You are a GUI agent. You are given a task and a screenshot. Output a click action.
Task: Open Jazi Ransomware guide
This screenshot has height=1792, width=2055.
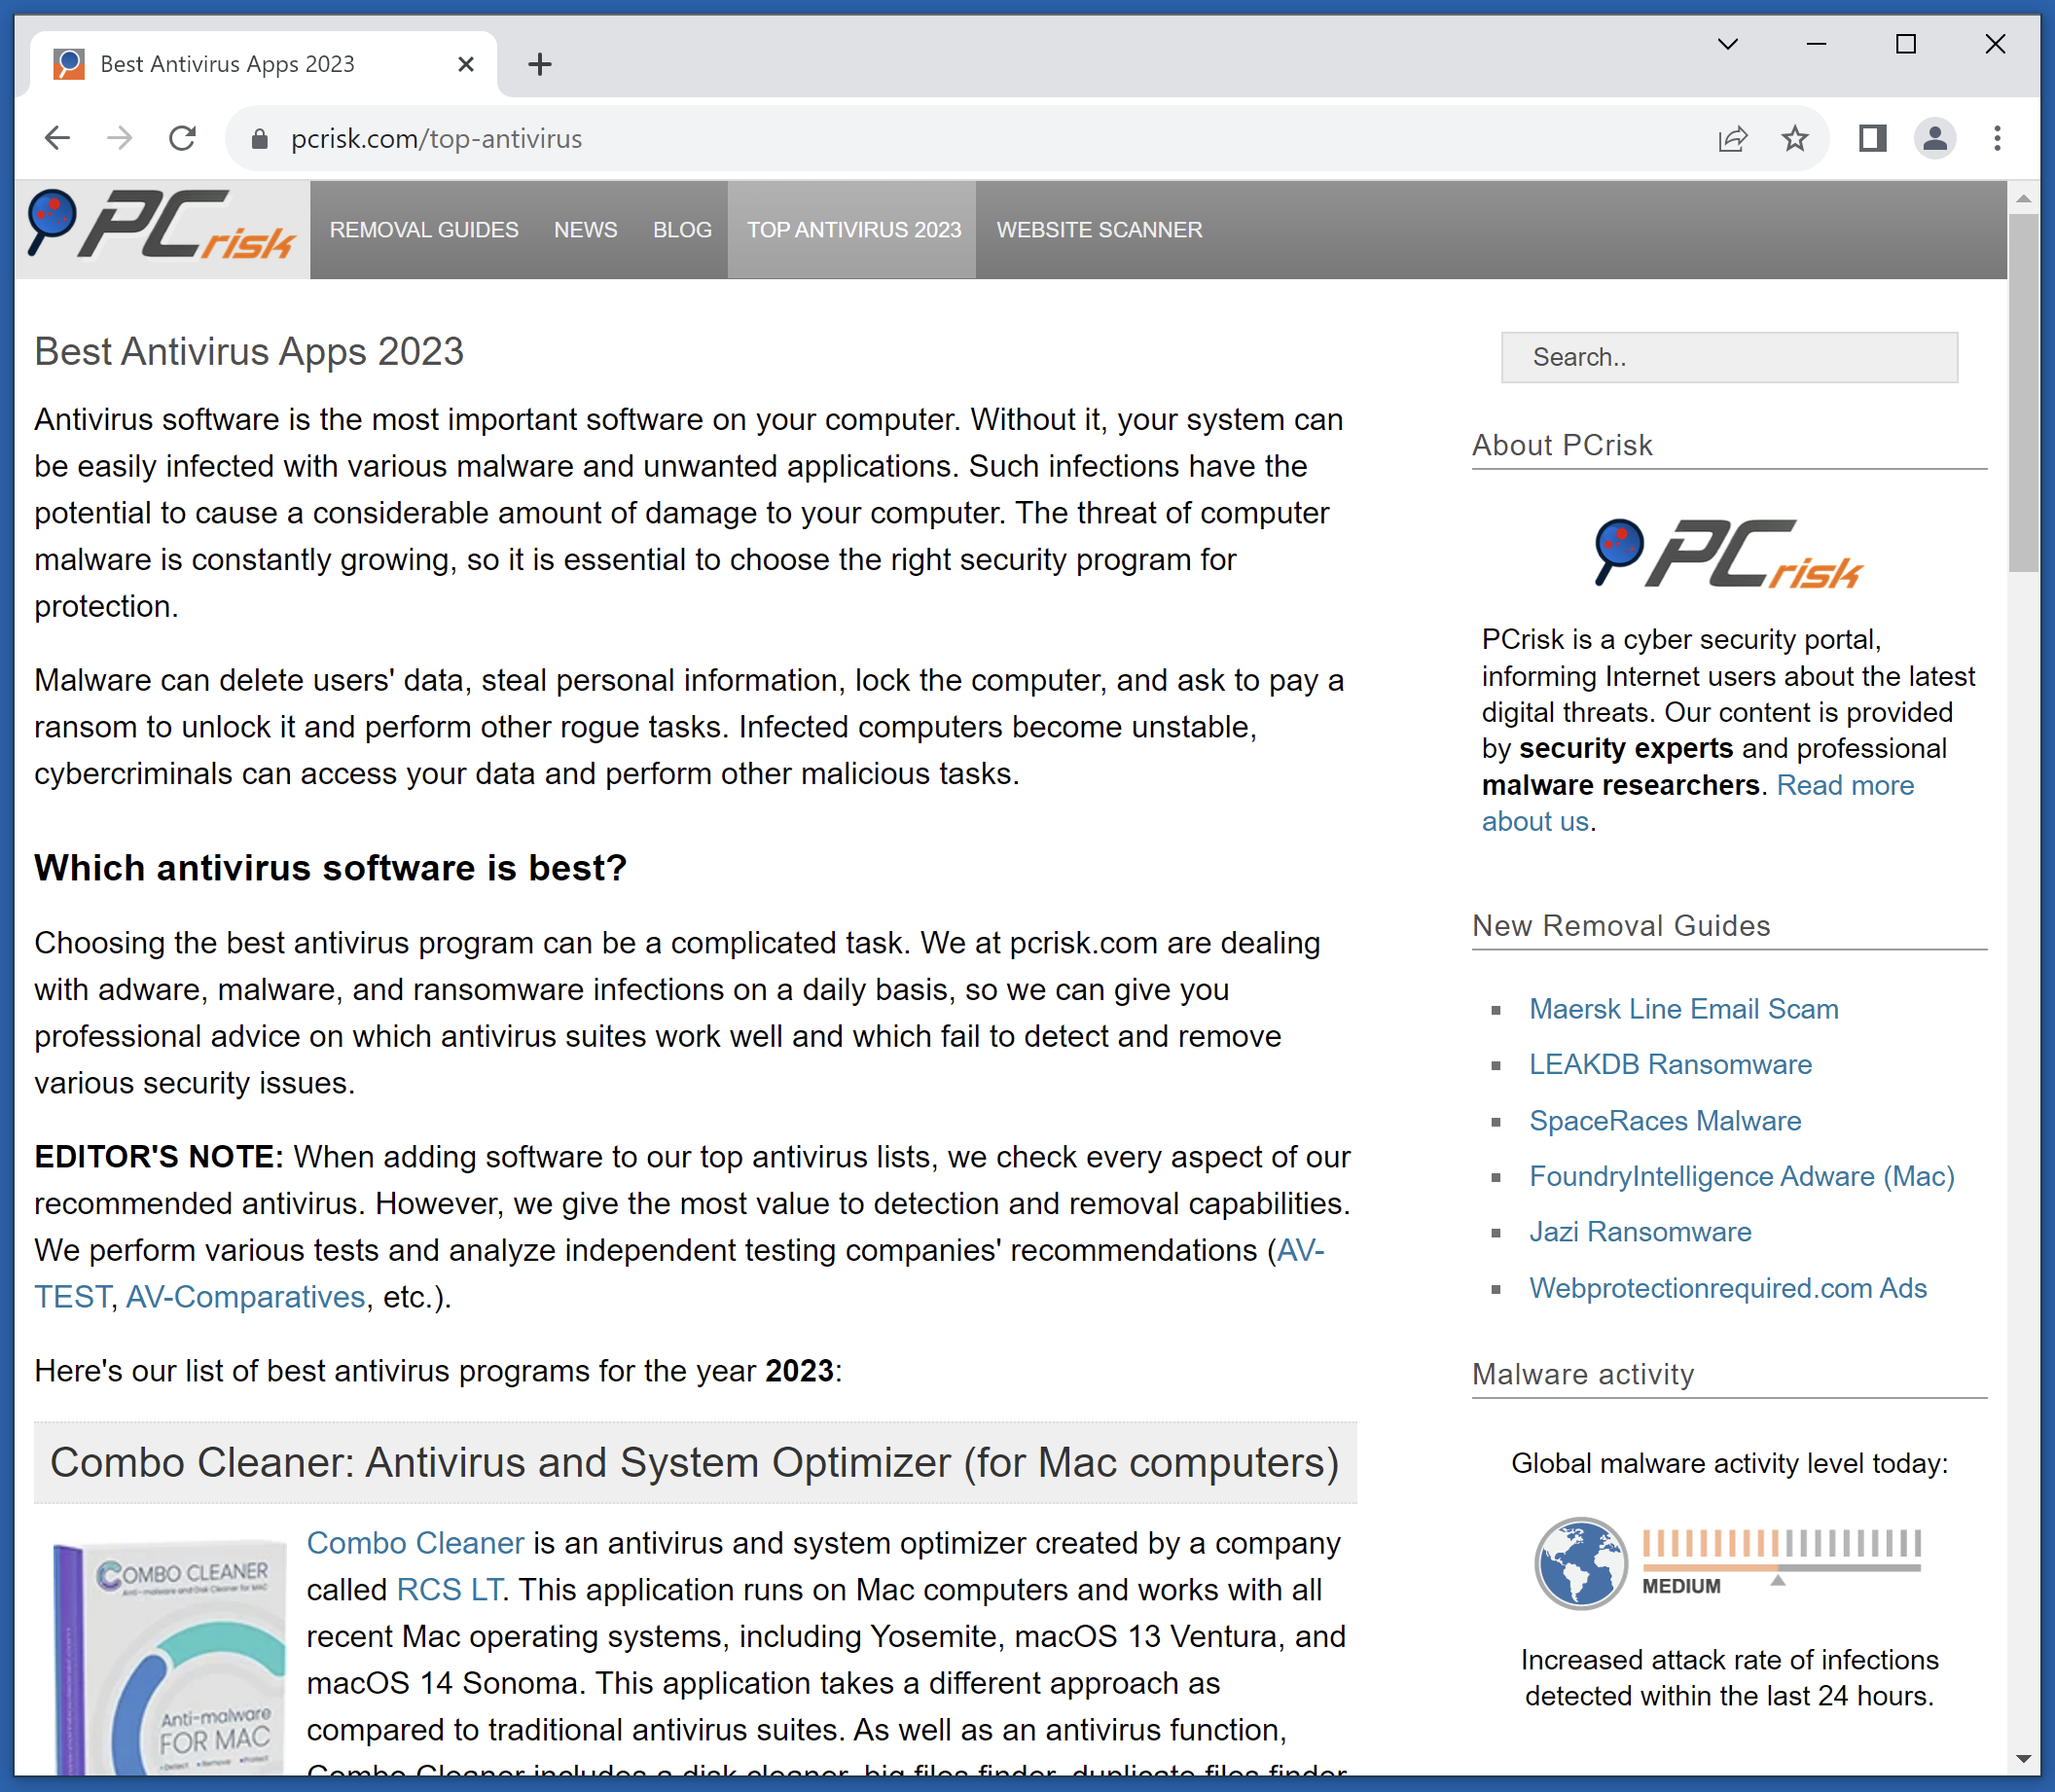coord(1640,1232)
